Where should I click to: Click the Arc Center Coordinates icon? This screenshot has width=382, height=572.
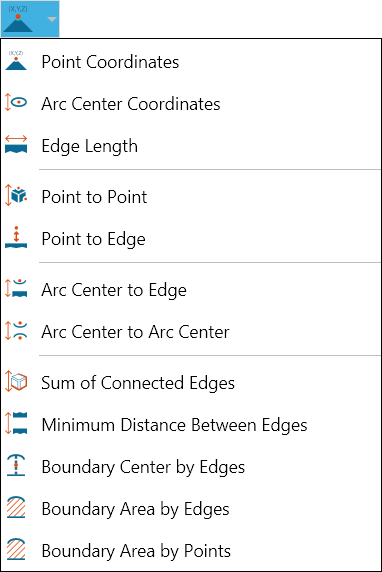[16, 103]
